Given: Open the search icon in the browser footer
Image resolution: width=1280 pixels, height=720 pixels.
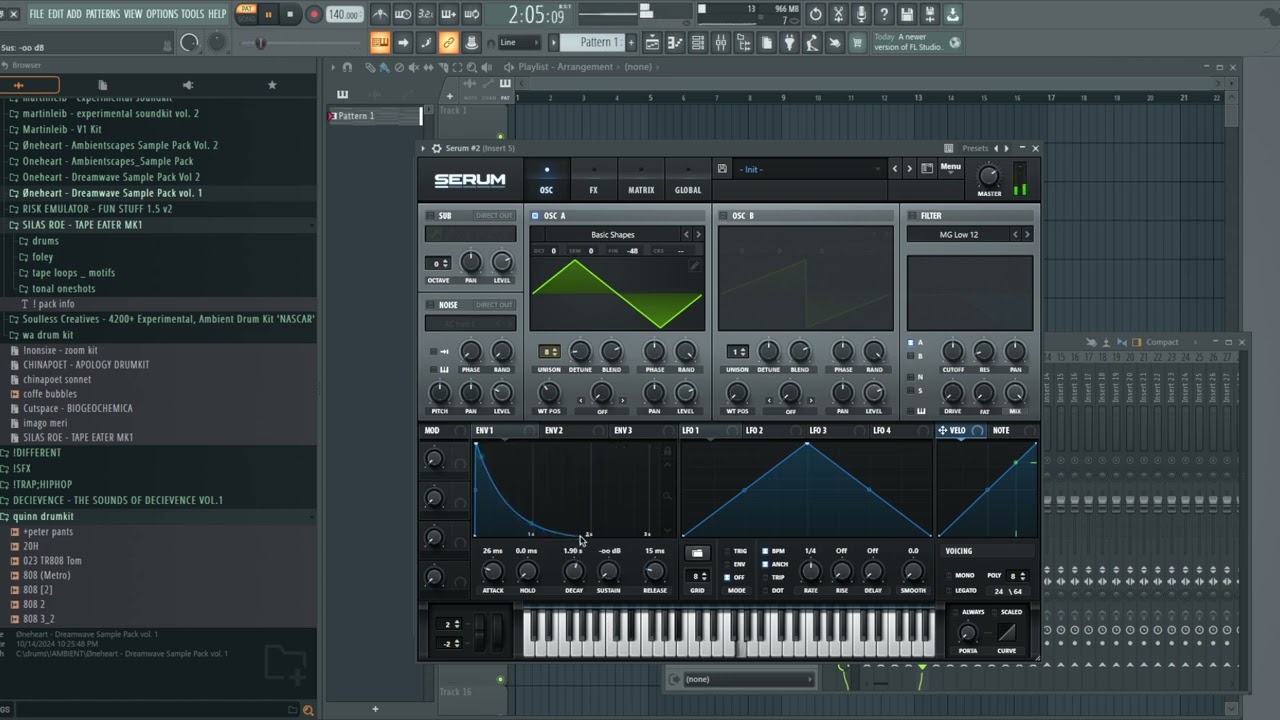Looking at the screenshot, I should [308, 710].
